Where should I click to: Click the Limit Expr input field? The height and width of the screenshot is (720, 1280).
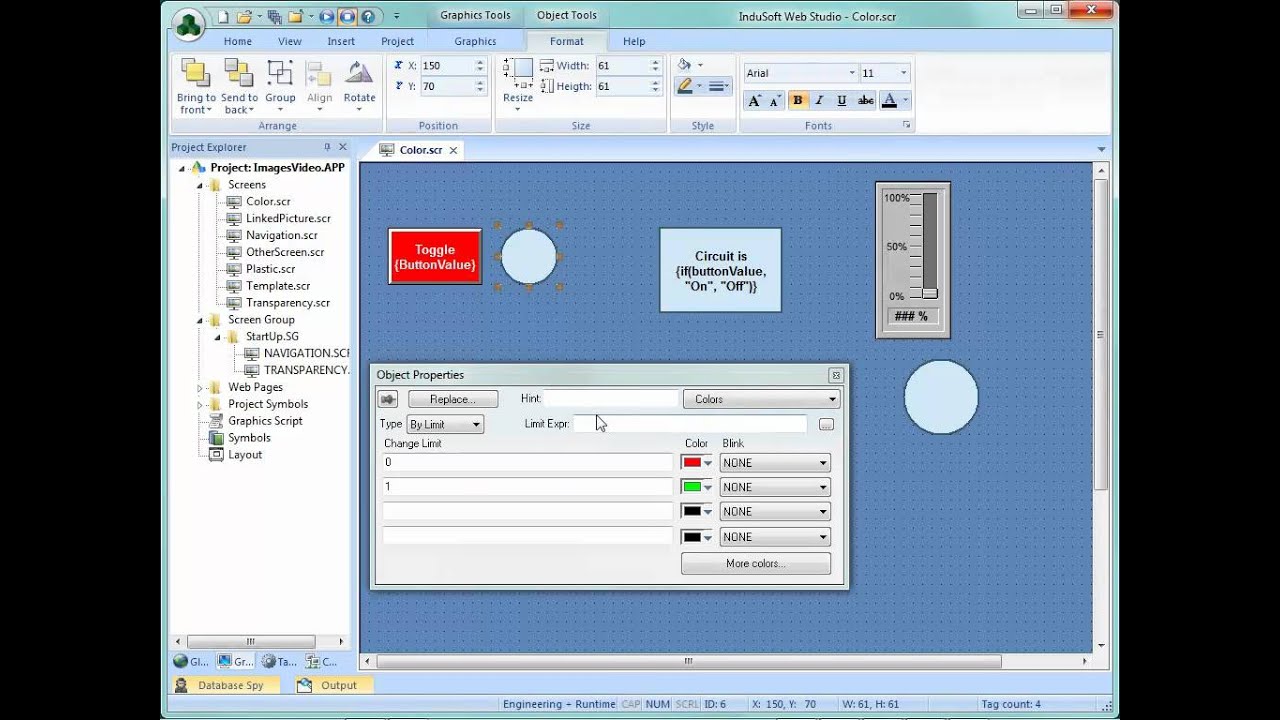click(690, 424)
